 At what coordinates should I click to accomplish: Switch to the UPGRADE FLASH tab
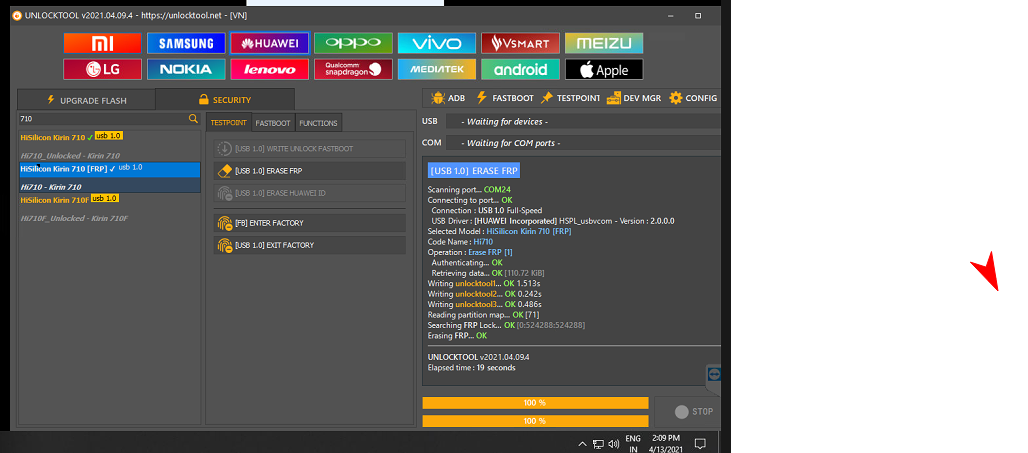(x=87, y=100)
